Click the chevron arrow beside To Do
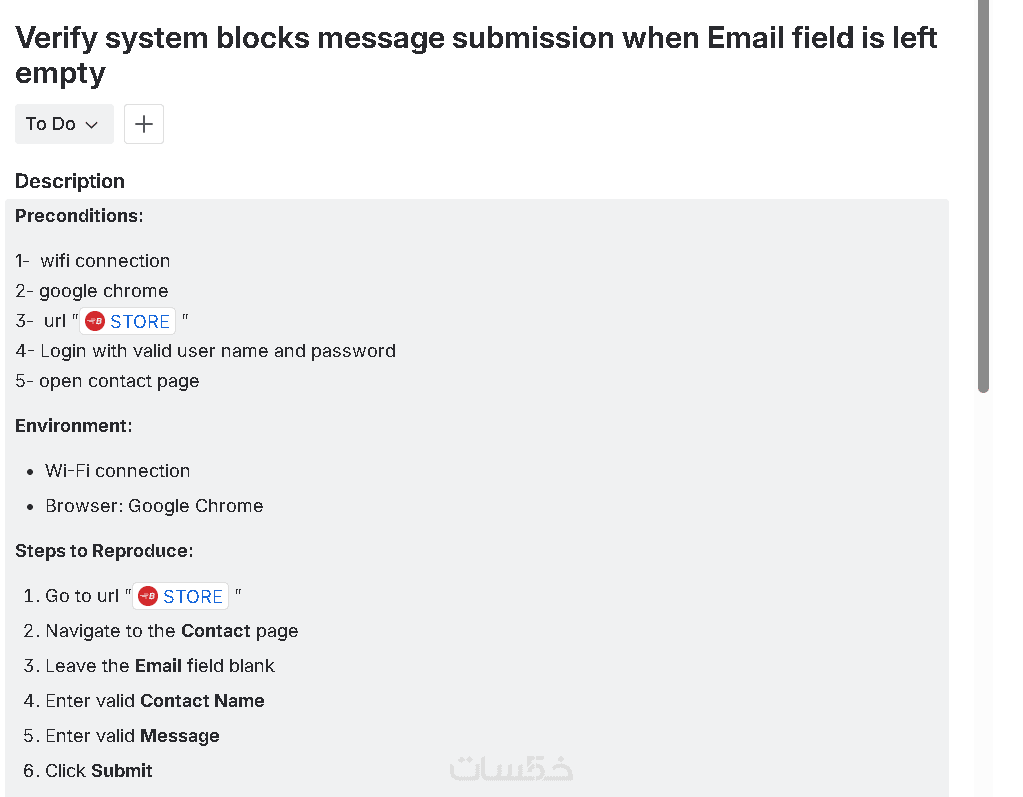 (92, 125)
